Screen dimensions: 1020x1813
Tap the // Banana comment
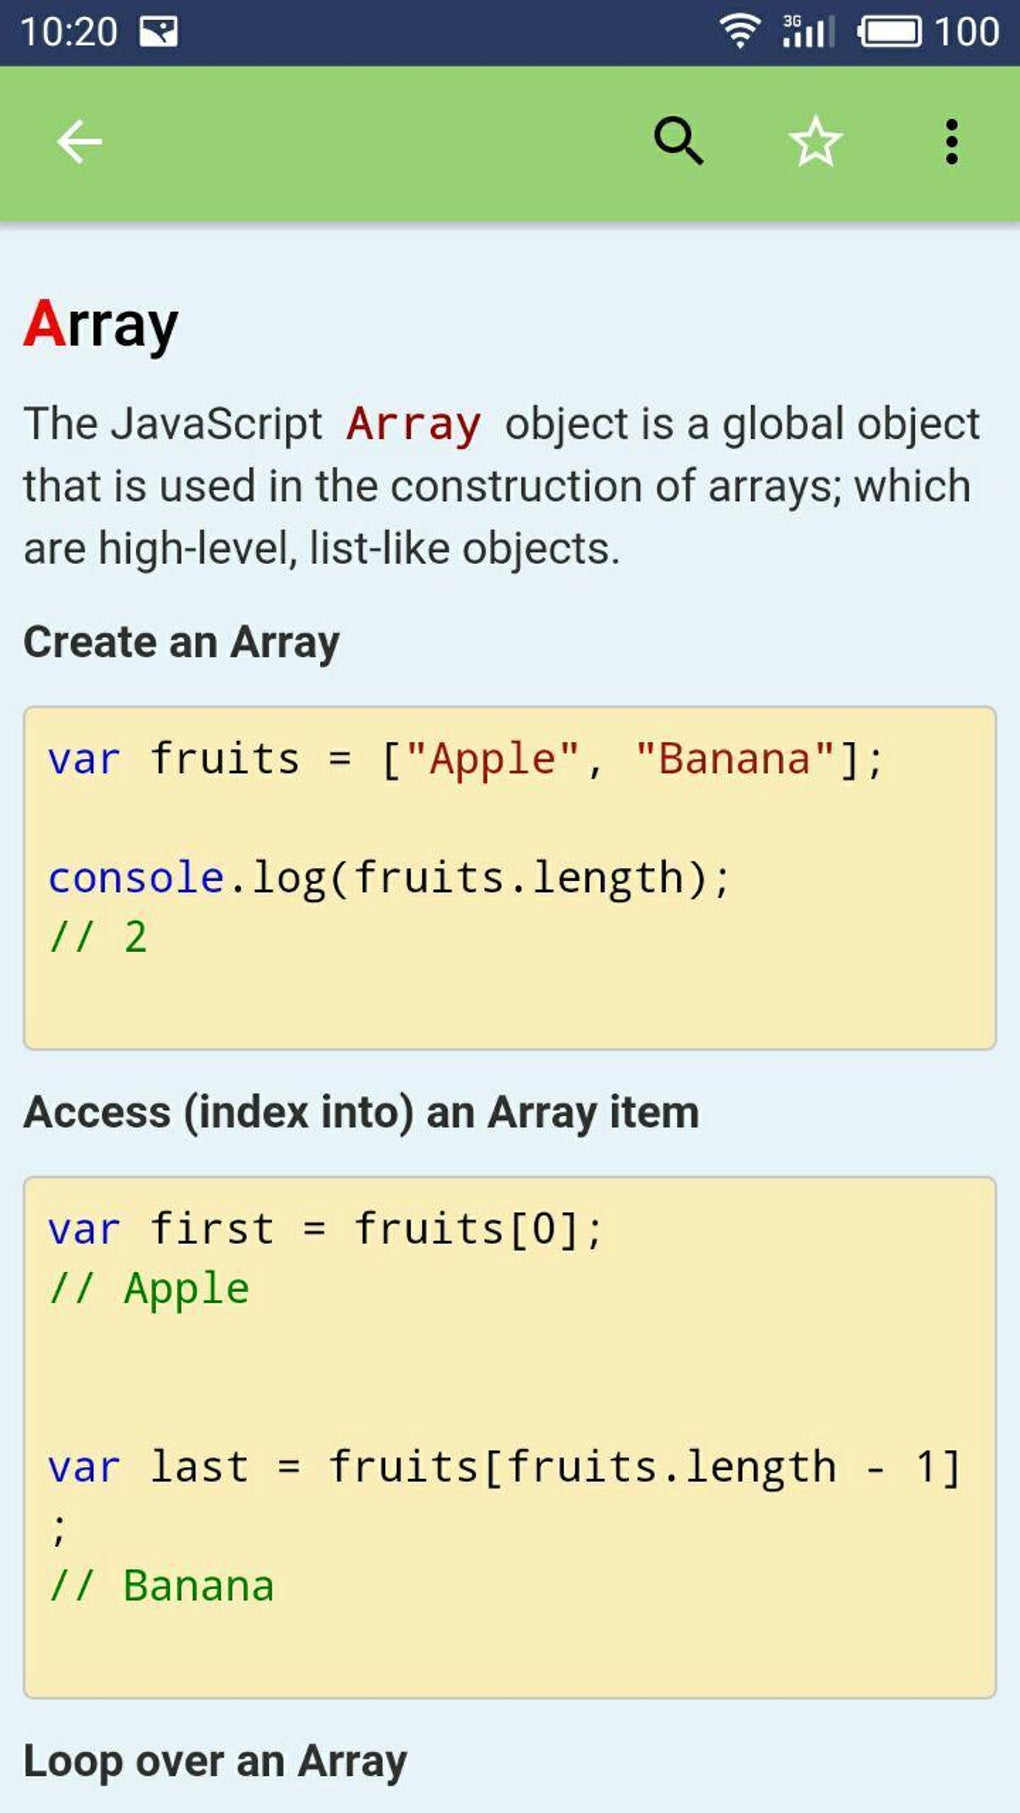162,1586
